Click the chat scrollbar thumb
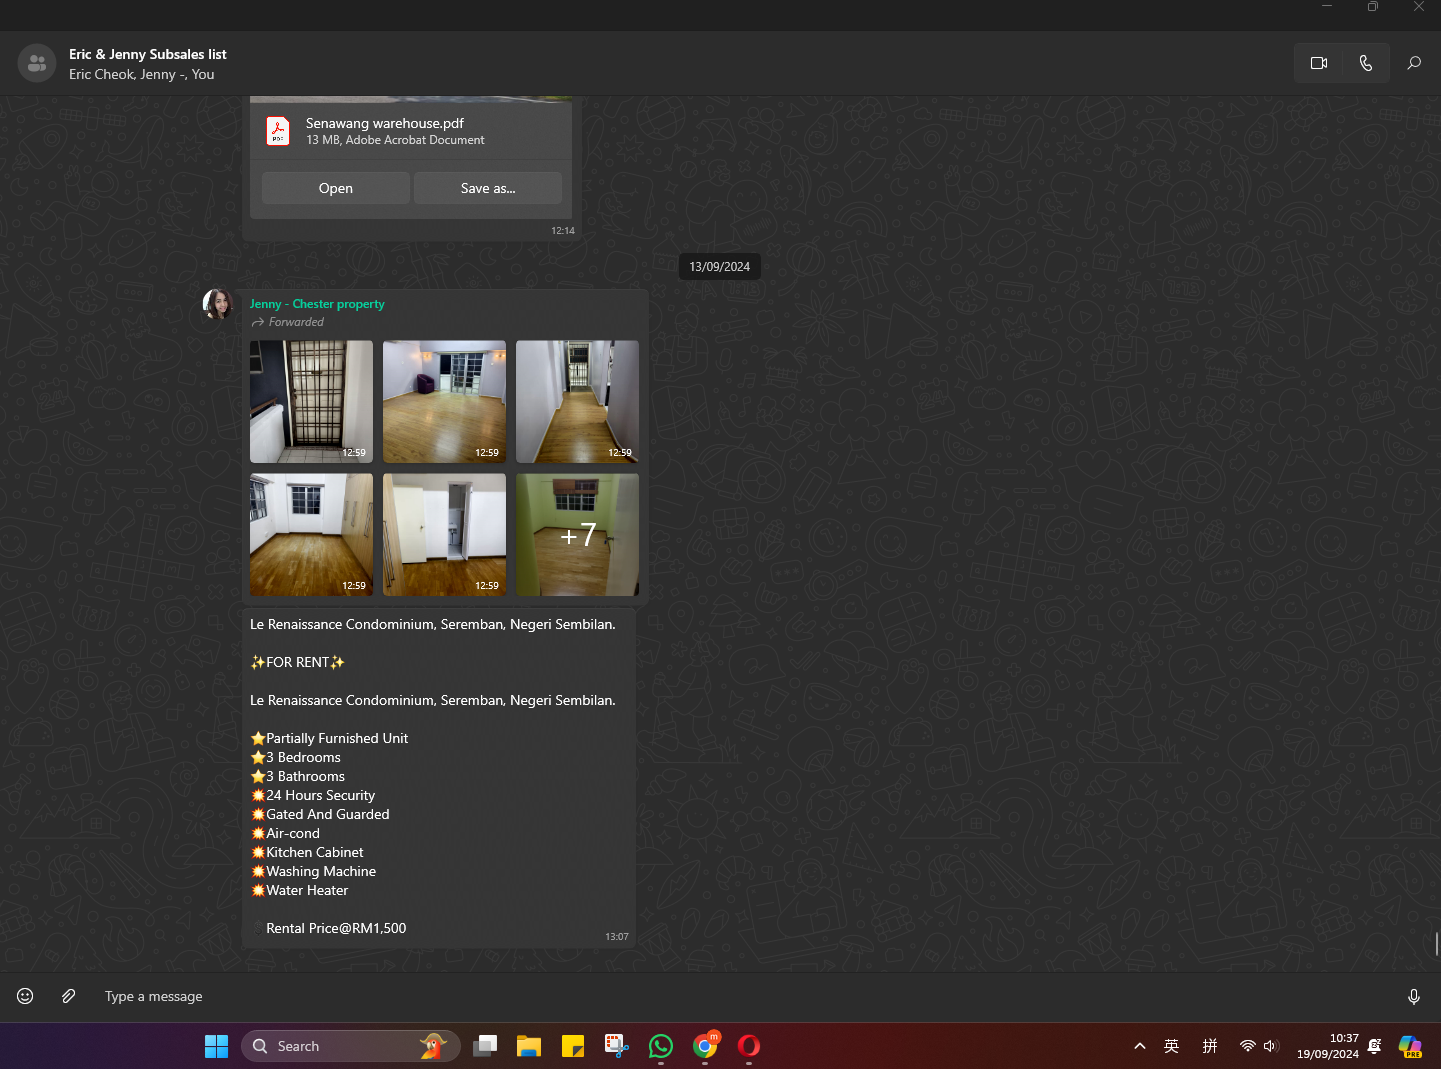 click(1436, 943)
